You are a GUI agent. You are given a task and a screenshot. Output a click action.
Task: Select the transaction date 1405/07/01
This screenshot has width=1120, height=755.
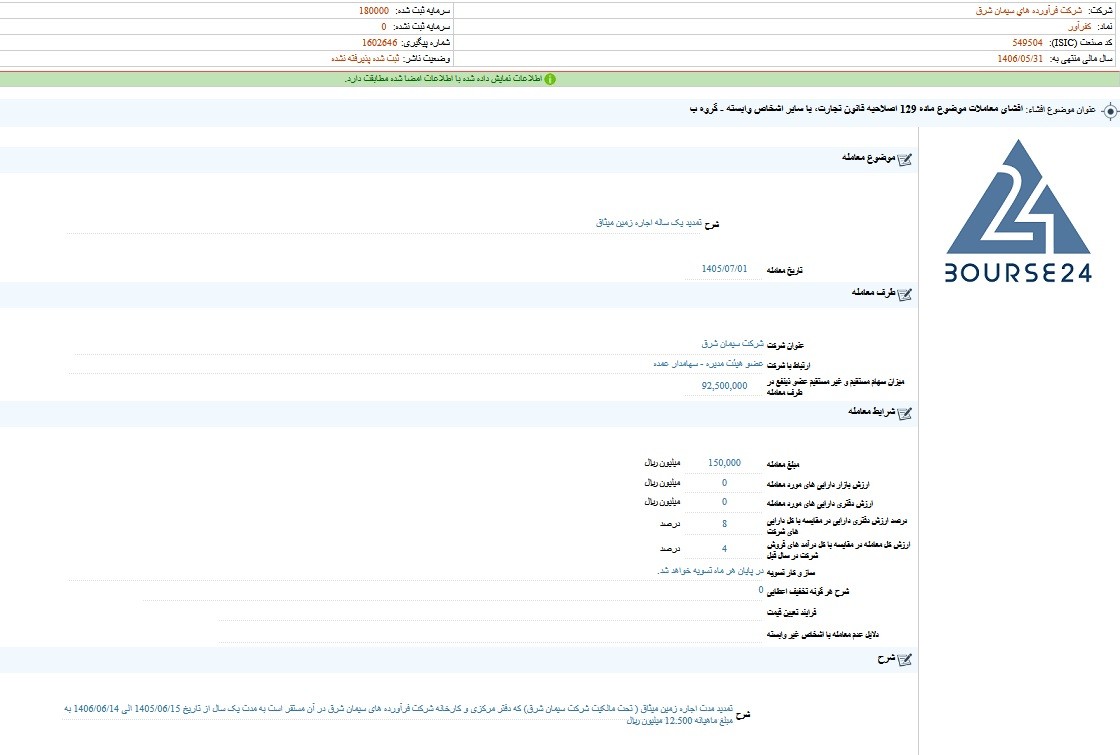(724, 269)
